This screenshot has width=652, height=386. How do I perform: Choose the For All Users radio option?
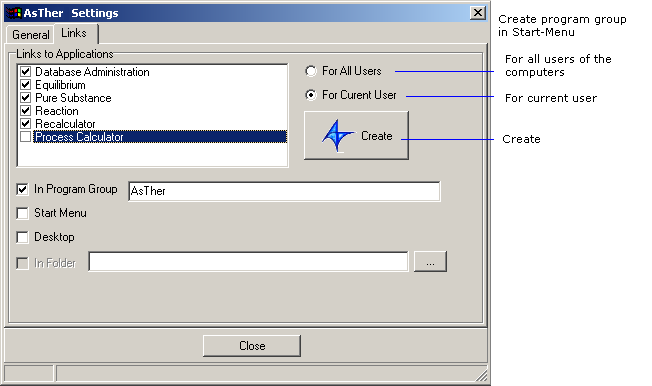coord(311,71)
